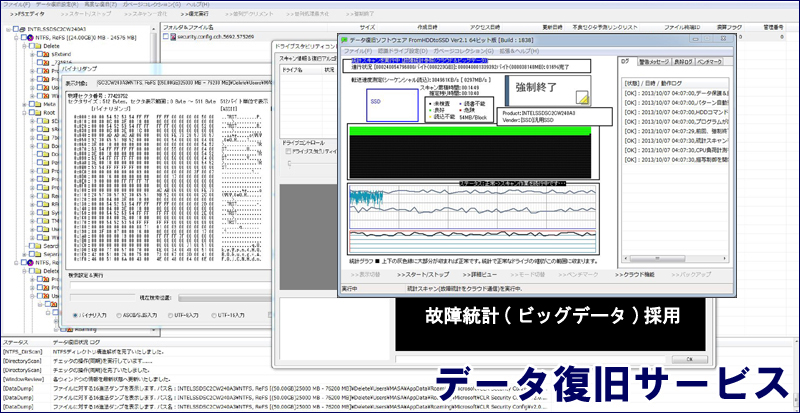Open 認識ドライブ設定(D) in the FromHDDtoSSD window
Viewport: 800px width, 413px height.
403,51
